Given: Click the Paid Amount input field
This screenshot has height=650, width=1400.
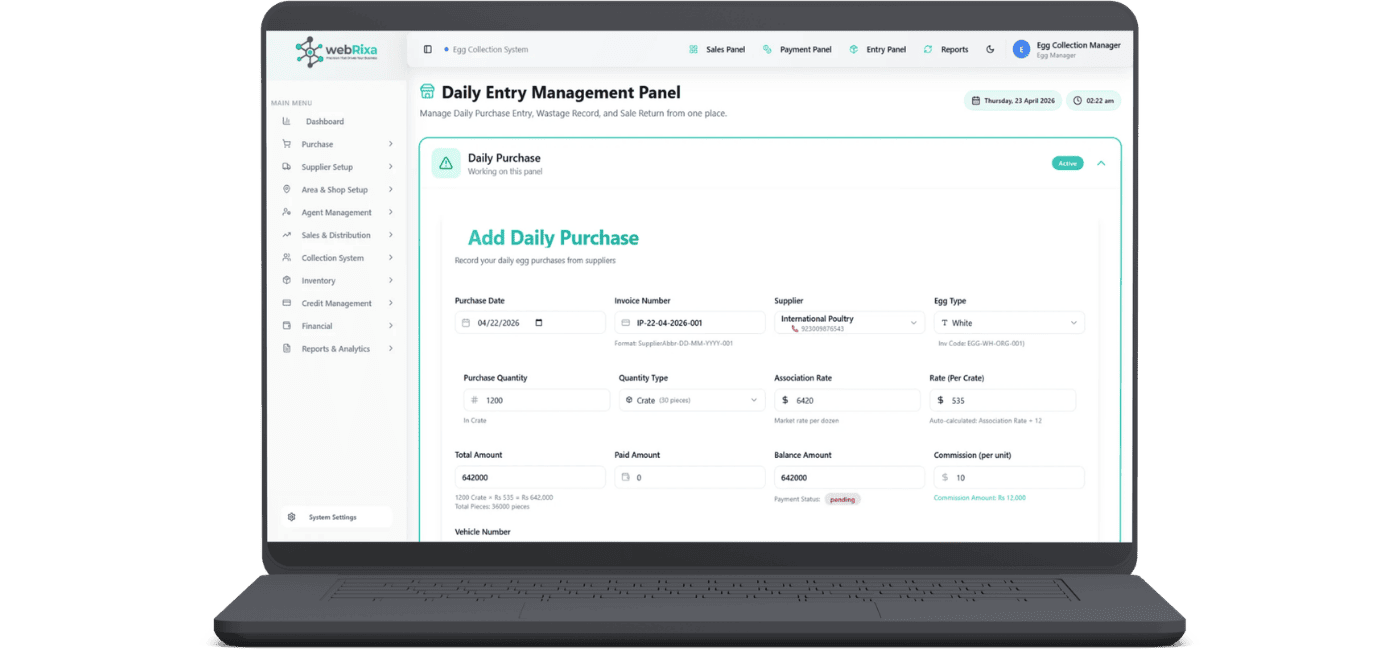Looking at the screenshot, I should click(x=690, y=477).
